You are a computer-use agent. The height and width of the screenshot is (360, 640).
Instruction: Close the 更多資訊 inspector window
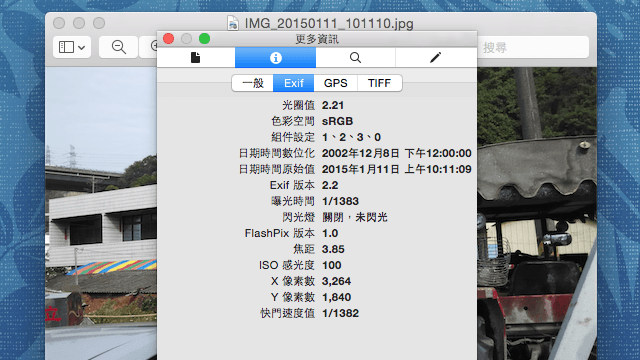pyautogui.click(x=169, y=39)
